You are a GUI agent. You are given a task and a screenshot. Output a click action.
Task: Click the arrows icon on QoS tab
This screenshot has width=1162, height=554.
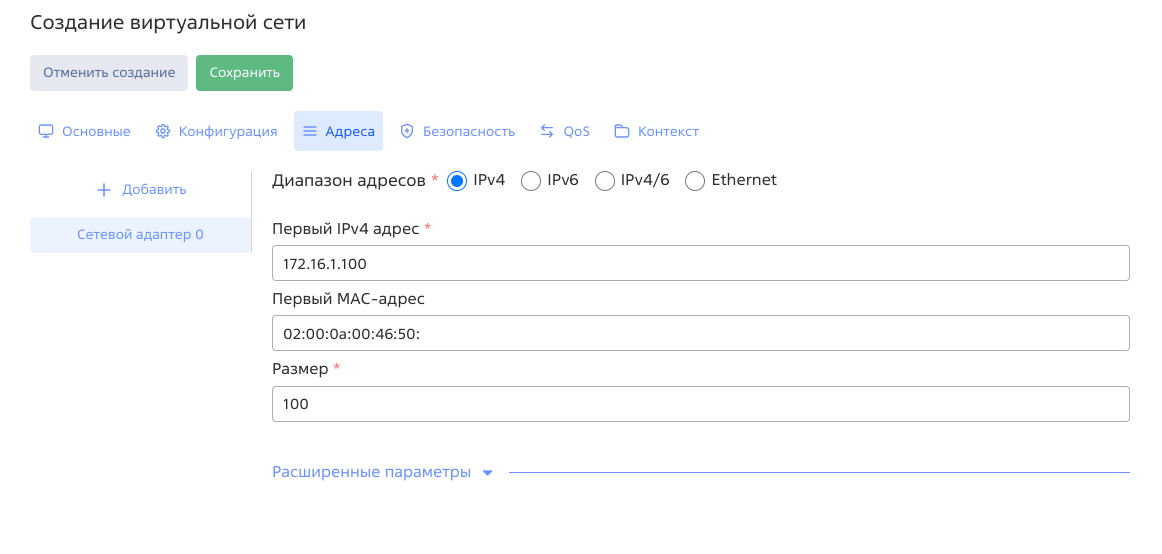547,131
